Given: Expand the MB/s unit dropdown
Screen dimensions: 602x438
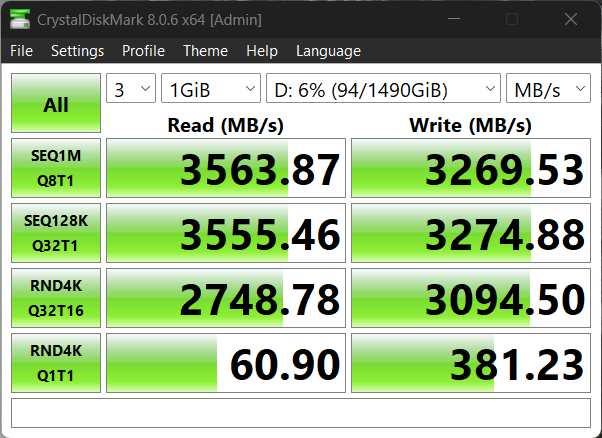Looking at the screenshot, I should 548,88.
